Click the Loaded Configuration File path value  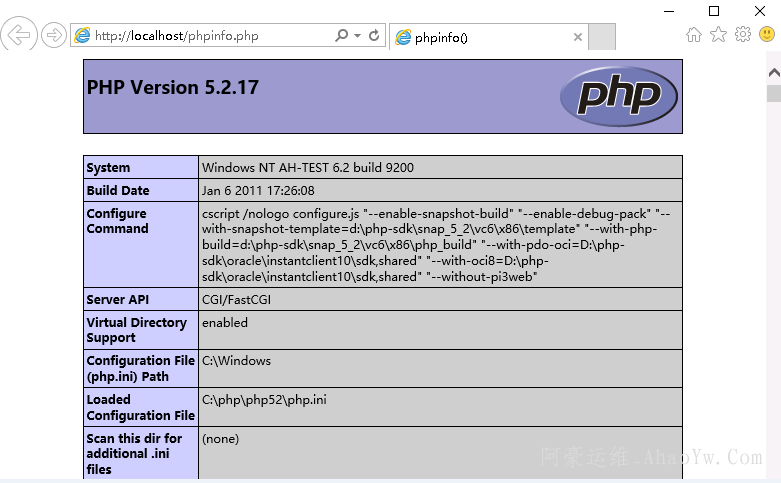point(264,400)
